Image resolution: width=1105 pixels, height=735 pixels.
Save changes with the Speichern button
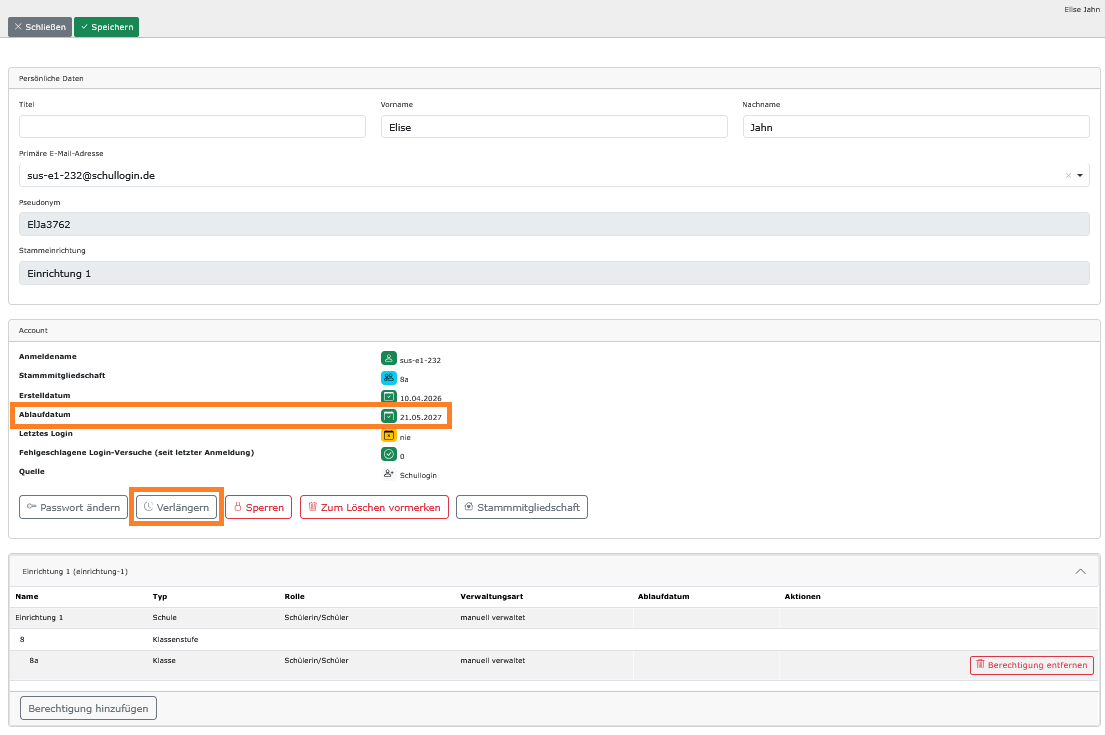point(106,27)
